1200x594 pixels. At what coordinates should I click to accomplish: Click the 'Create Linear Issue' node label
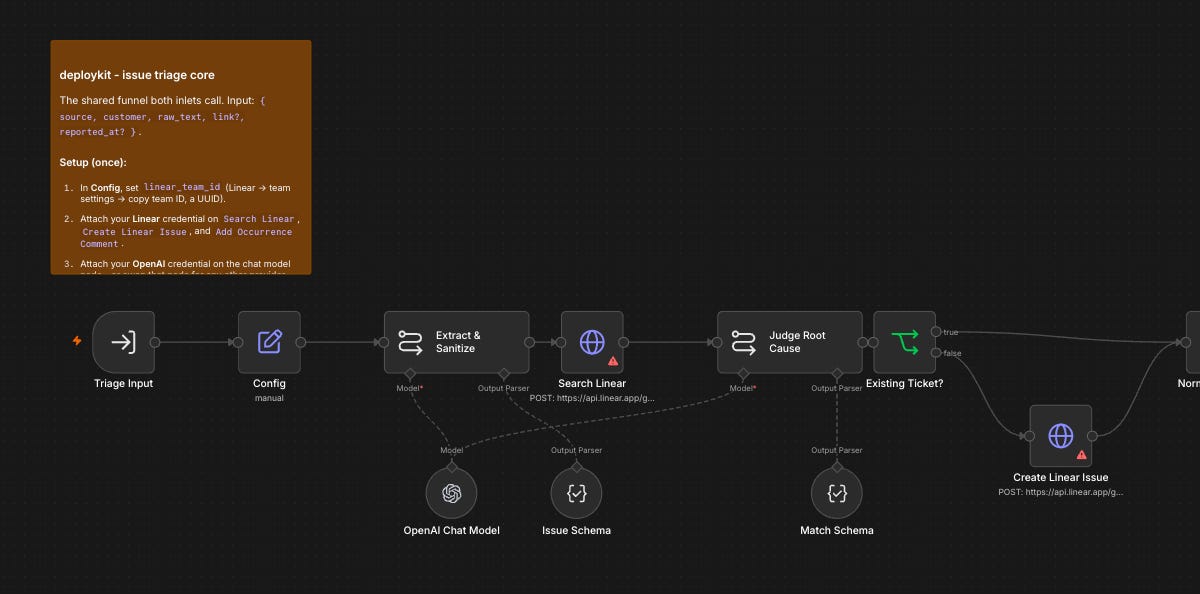coord(1060,477)
